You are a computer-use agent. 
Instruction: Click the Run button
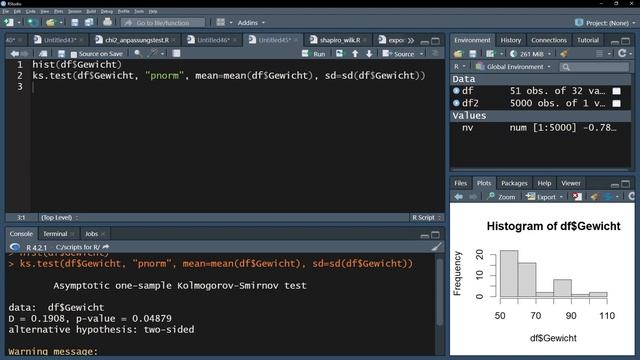(313, 53)
